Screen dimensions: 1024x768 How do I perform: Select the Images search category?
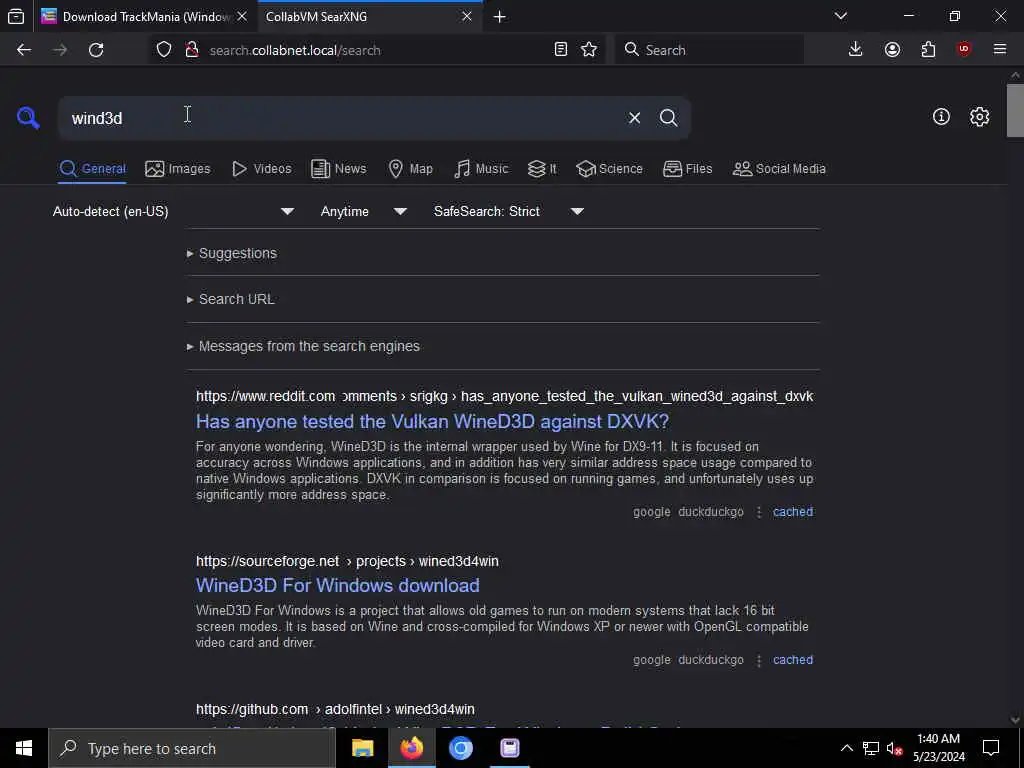point(178,169)
